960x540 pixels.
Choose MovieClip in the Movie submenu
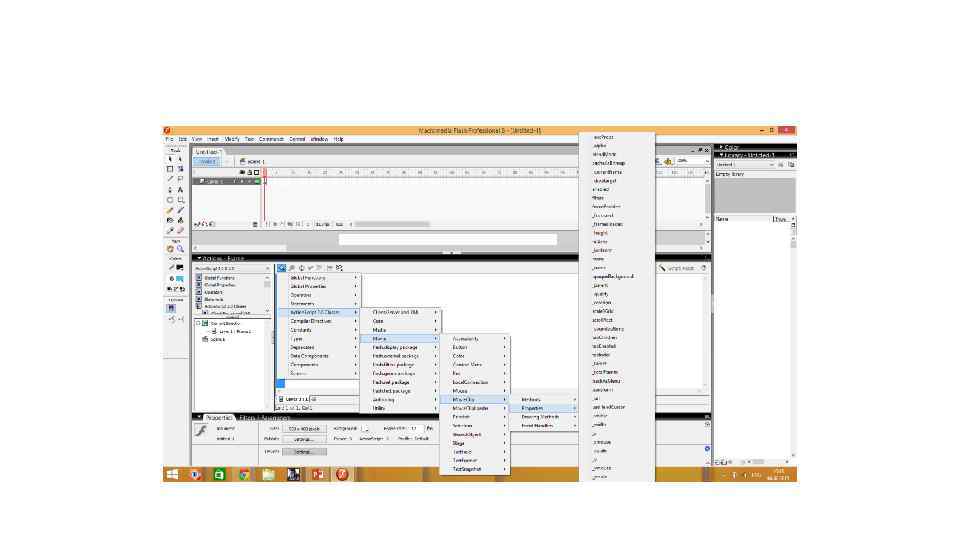(474, 400)
